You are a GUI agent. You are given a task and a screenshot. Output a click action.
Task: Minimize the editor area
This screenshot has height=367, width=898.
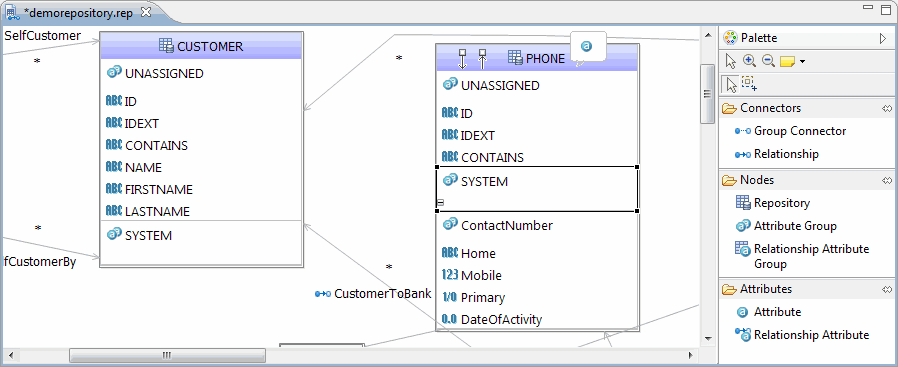click(x=868, y=8)
